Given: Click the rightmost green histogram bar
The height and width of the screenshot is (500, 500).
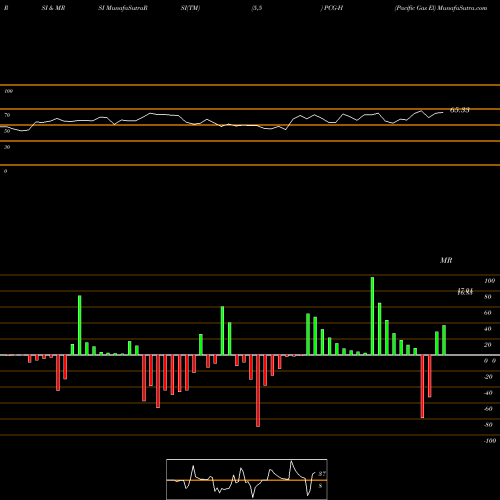Looking at the screenshot, I should point(444,340).
